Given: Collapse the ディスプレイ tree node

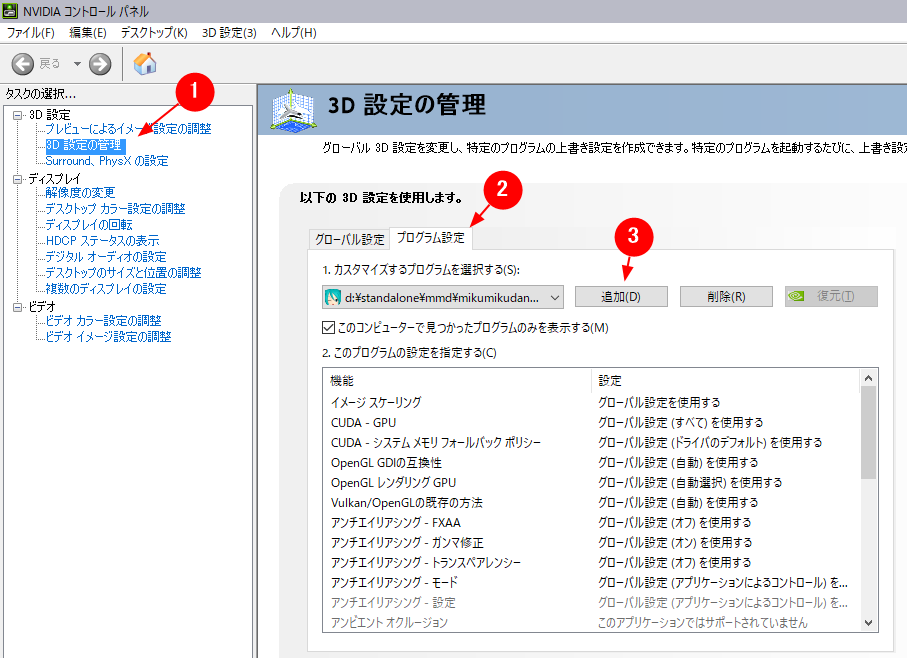Looking at the screenshot, I should coord(17,179).
